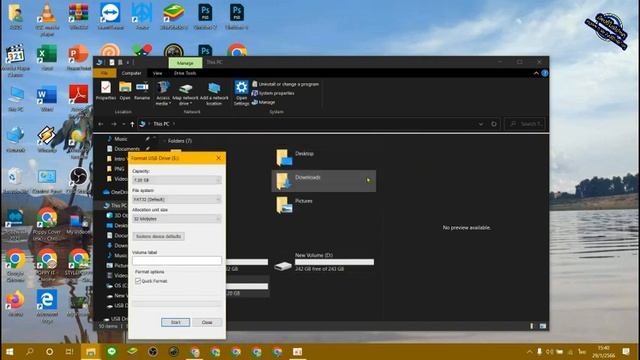Open the TeamViewer desktop shortcut
The image size is (640, 360).
110,16
